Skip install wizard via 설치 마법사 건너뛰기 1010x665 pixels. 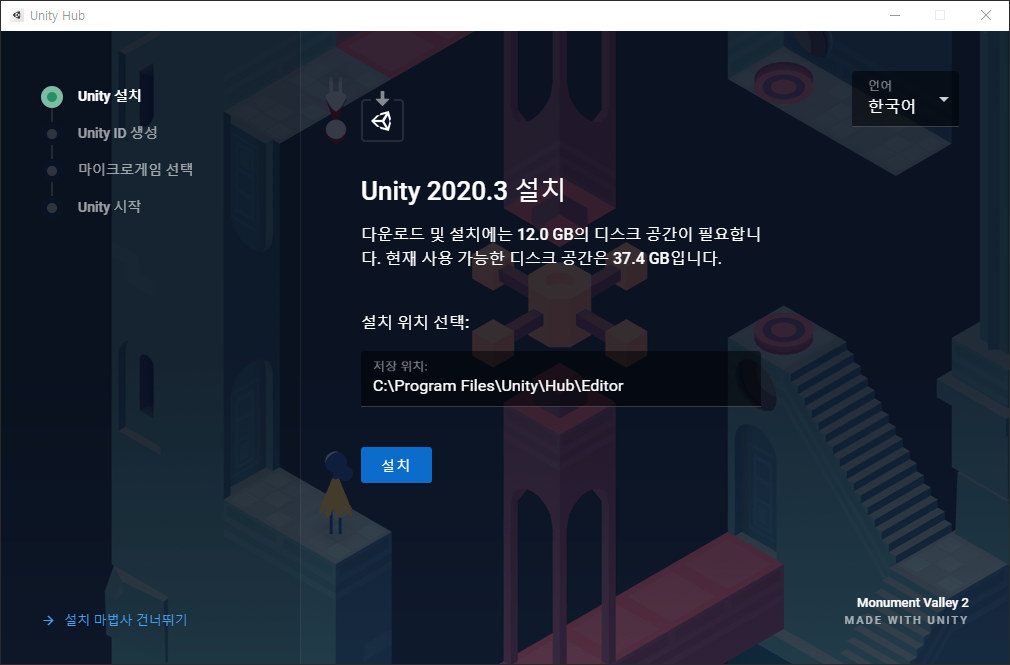(126, 620)
